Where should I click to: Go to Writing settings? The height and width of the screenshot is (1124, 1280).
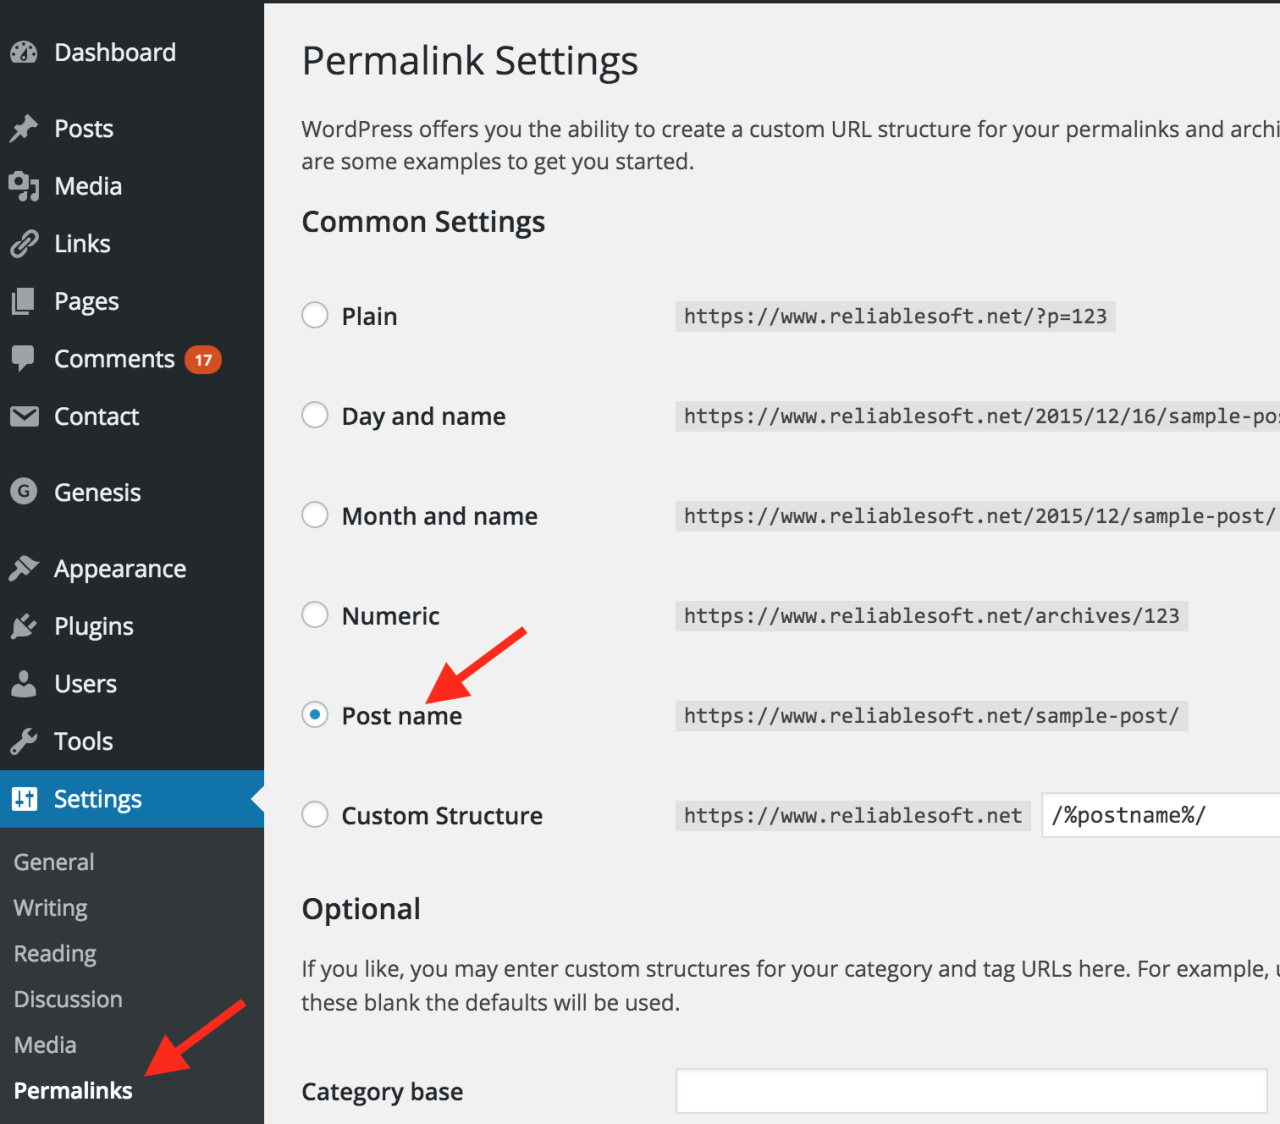(50, 908)
